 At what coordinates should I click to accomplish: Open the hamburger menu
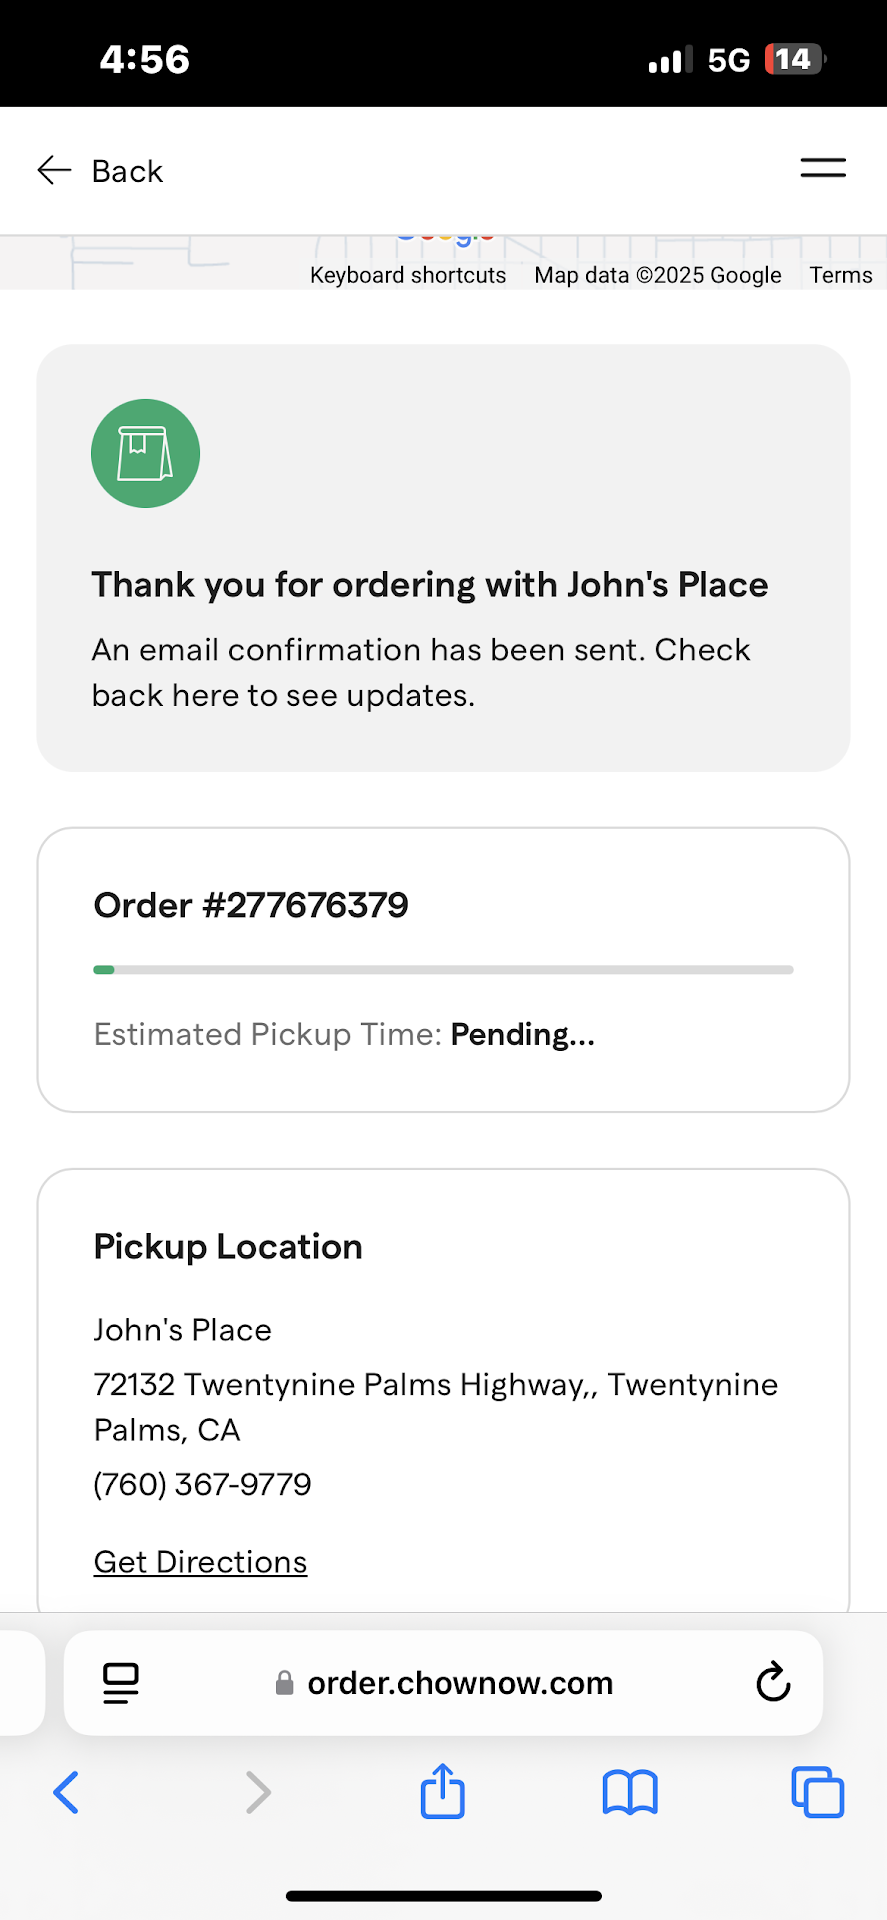point(822,169)
